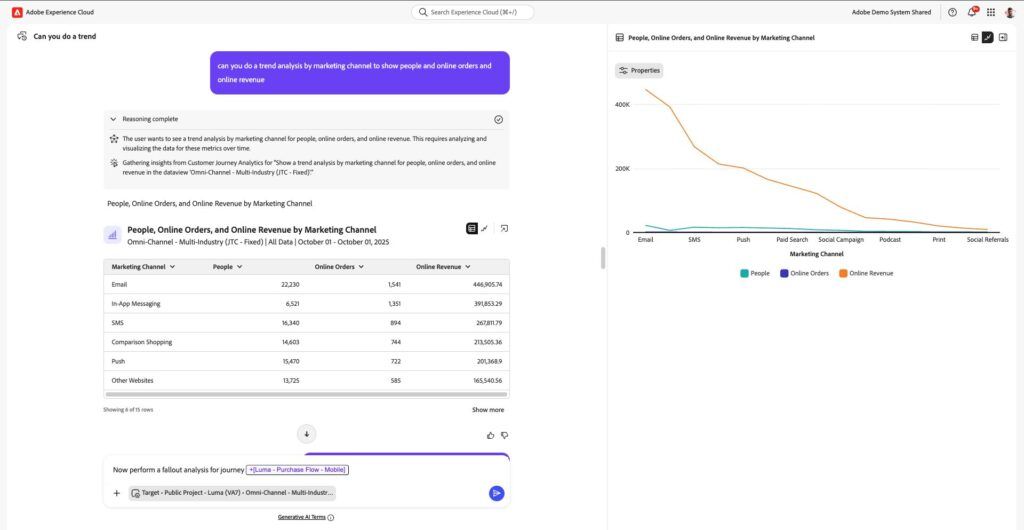Screen dimensions: 1024x530
Task: Open the notifications bell
Action: tap(972, 12)
